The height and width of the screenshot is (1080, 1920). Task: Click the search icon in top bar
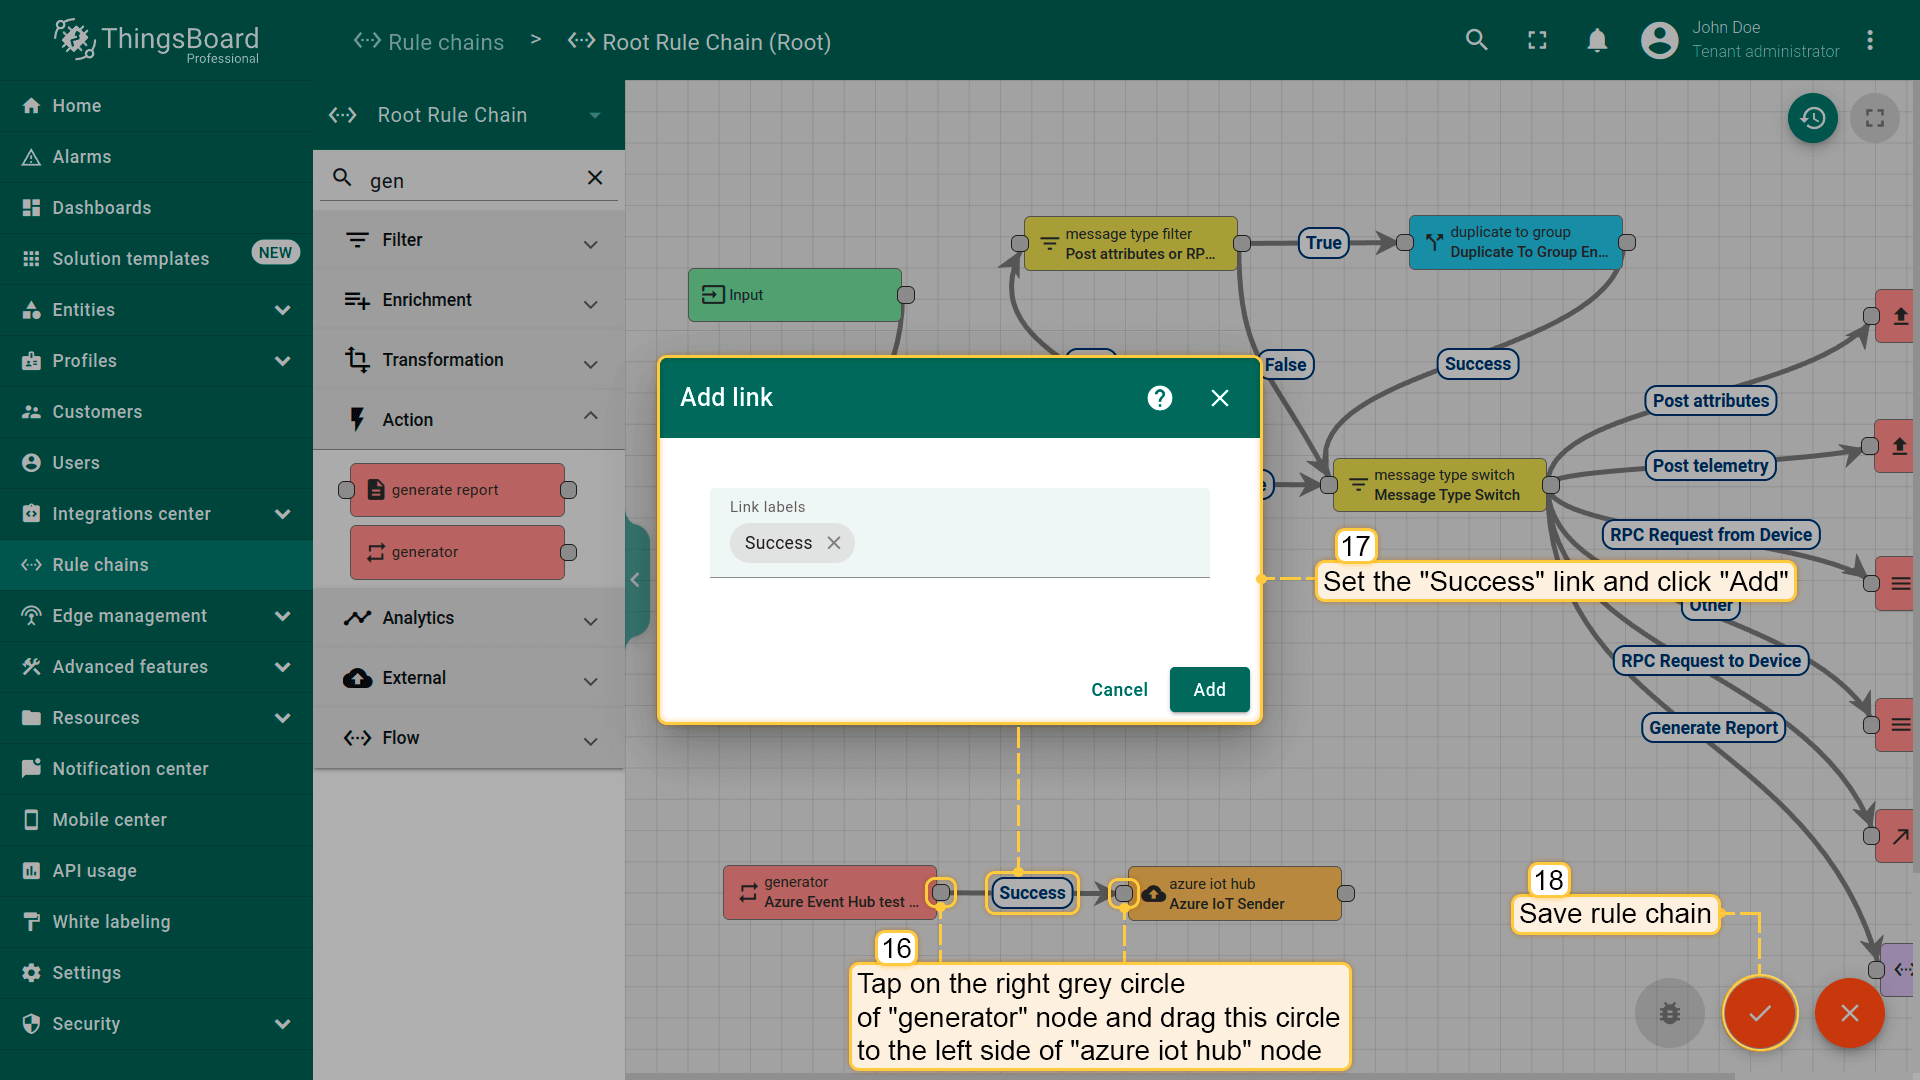pos(1476,40)
